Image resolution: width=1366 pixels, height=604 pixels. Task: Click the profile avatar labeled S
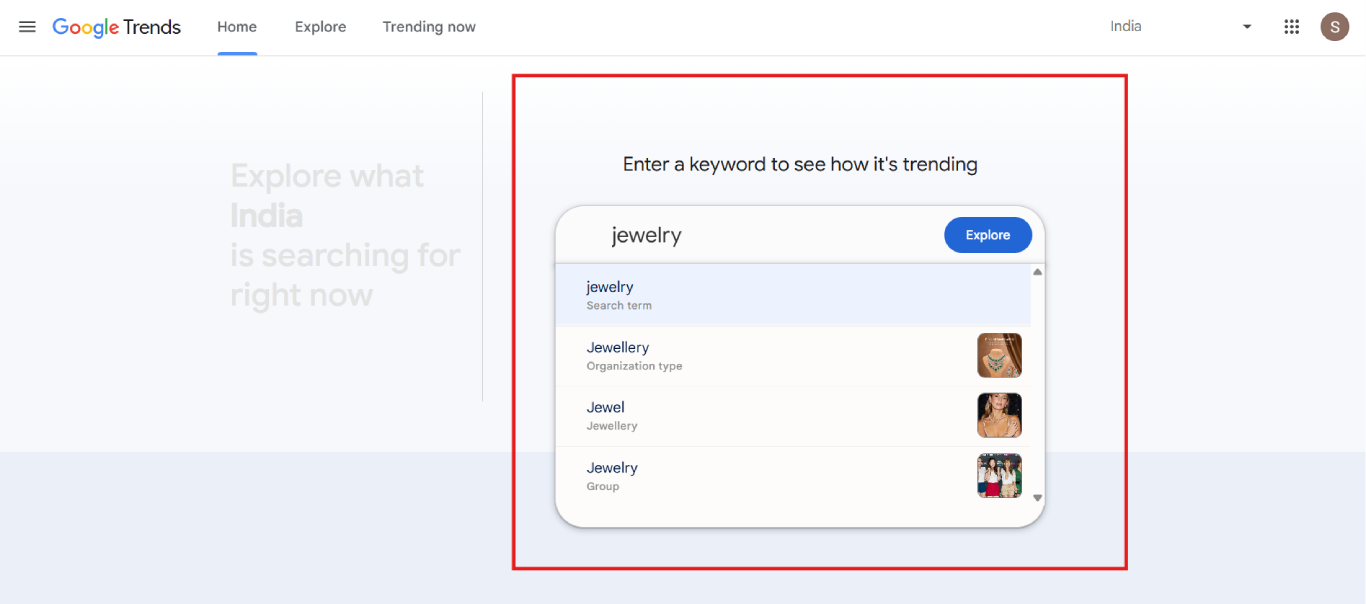[x=1334, y=27]
